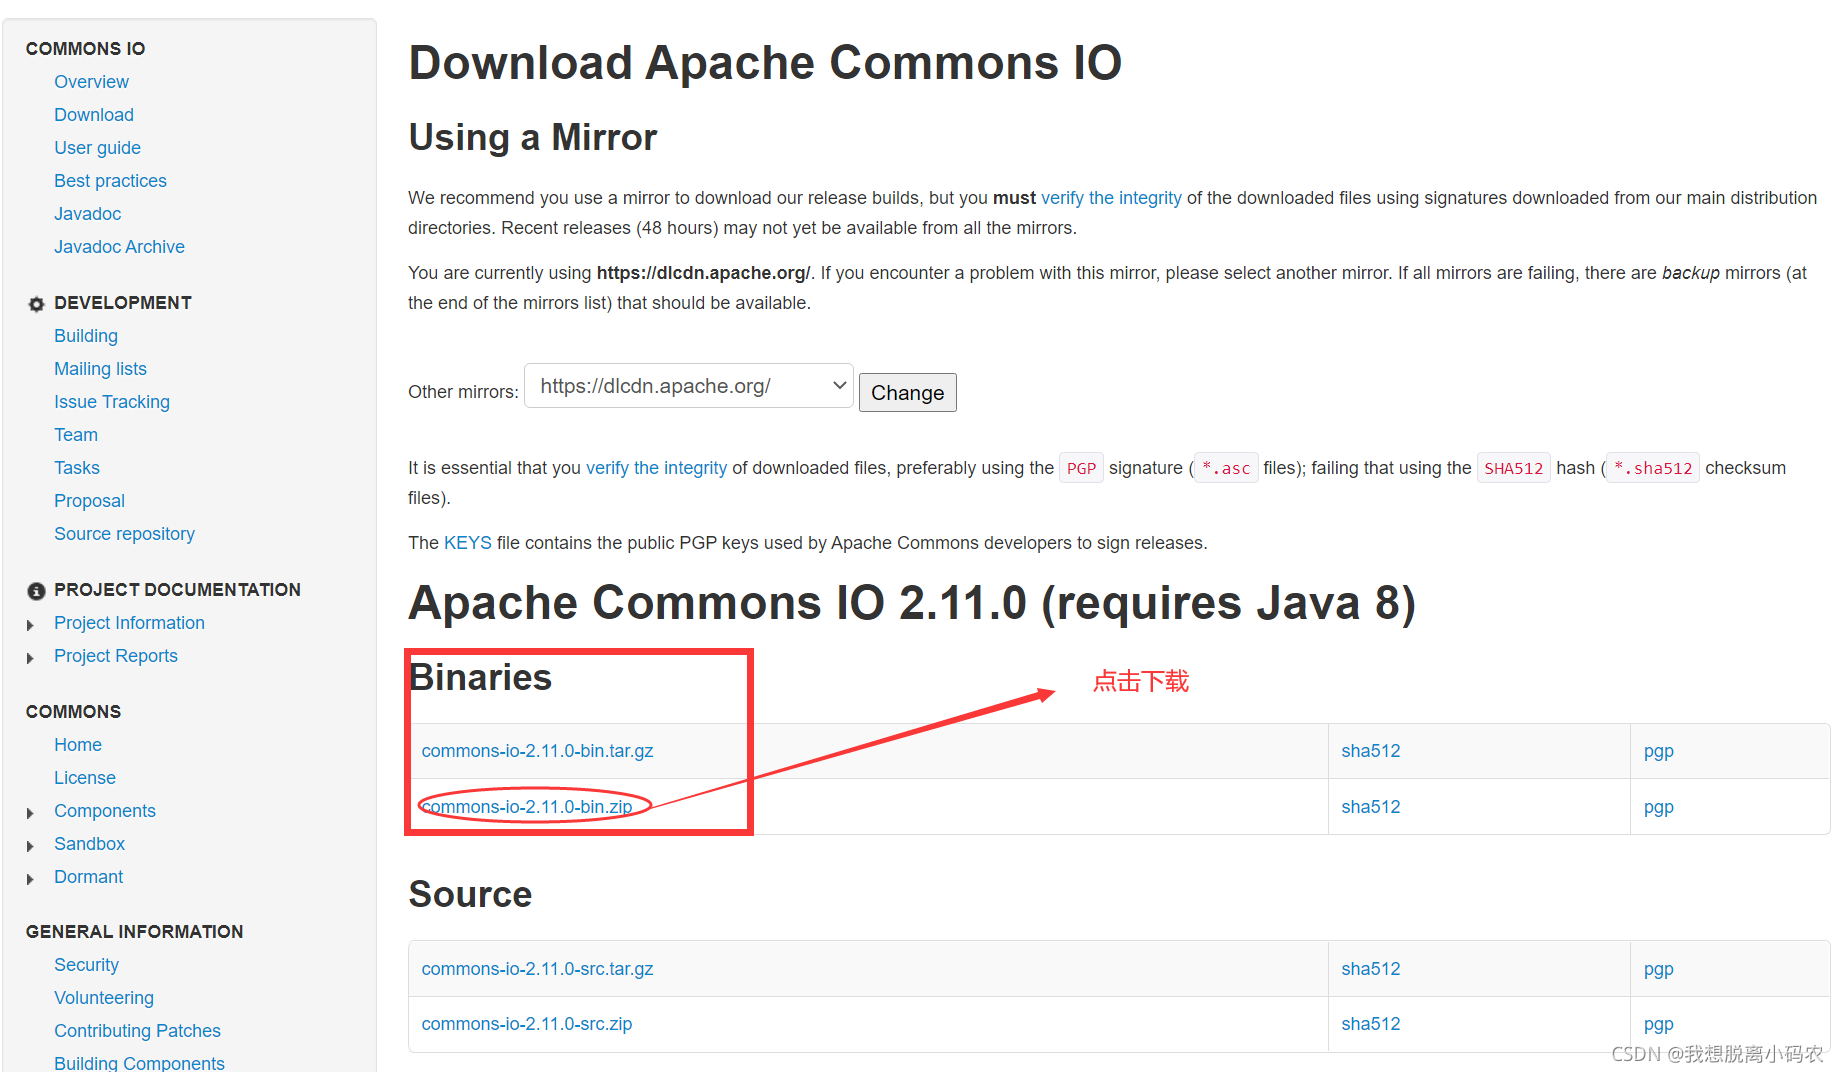
Task: Click the Change mirror button
Action: pos(907,393)
